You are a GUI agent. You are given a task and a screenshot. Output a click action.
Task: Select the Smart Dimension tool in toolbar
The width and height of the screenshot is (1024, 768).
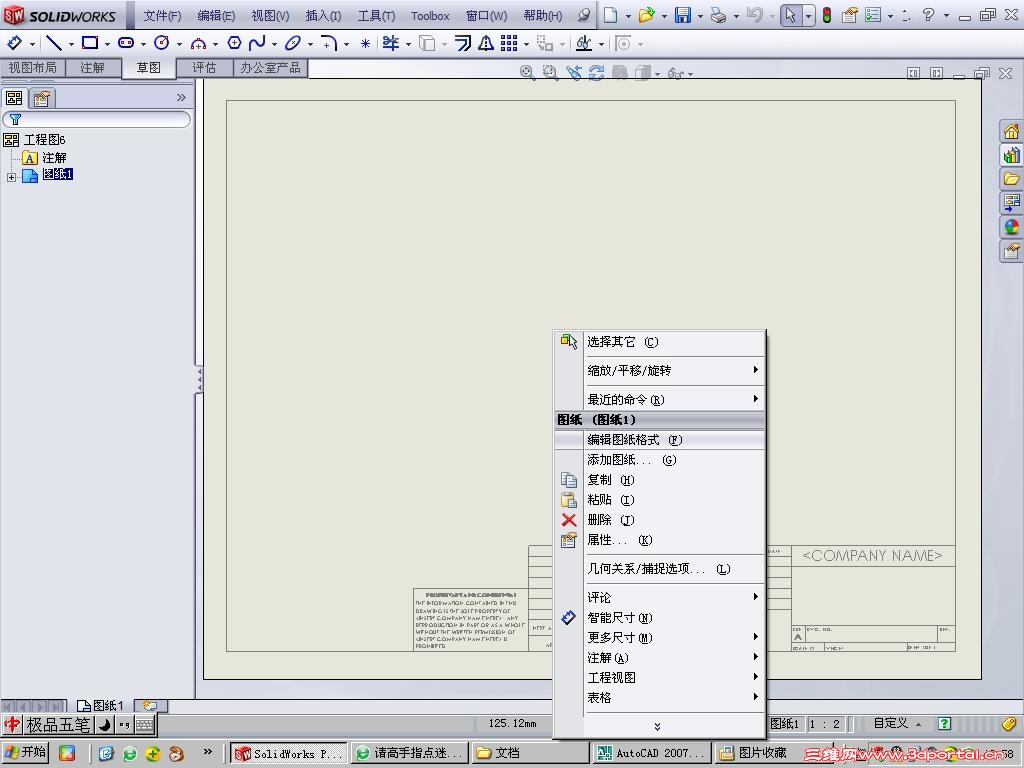tap(14, 43)
